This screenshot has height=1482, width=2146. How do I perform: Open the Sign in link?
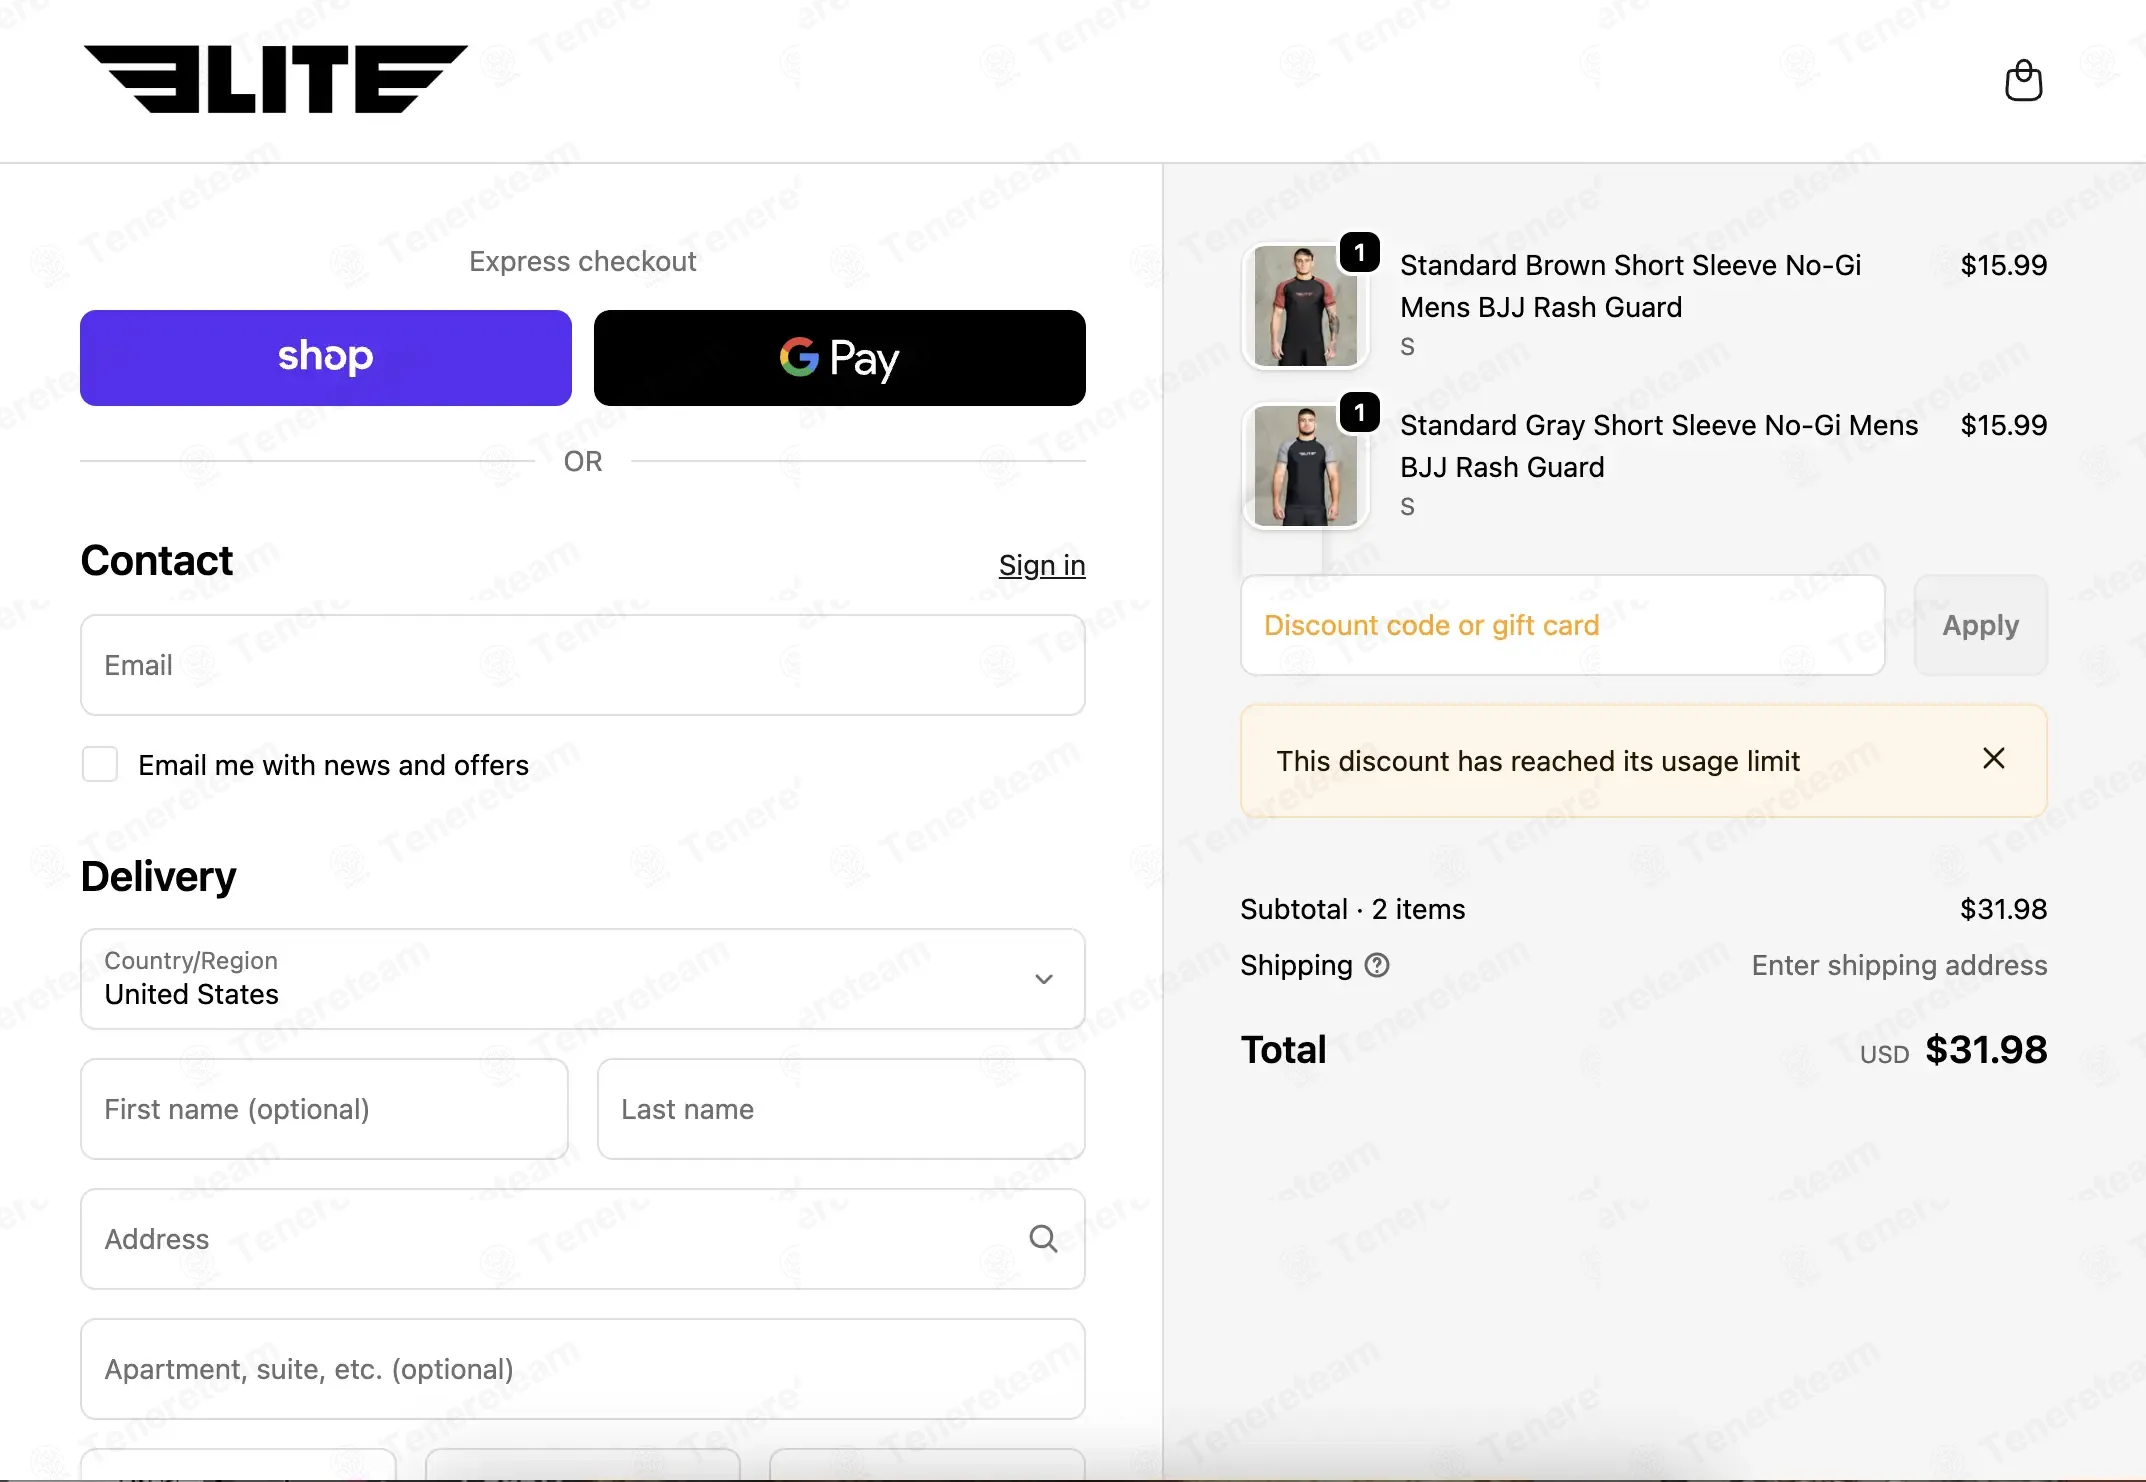point(1042,565)
